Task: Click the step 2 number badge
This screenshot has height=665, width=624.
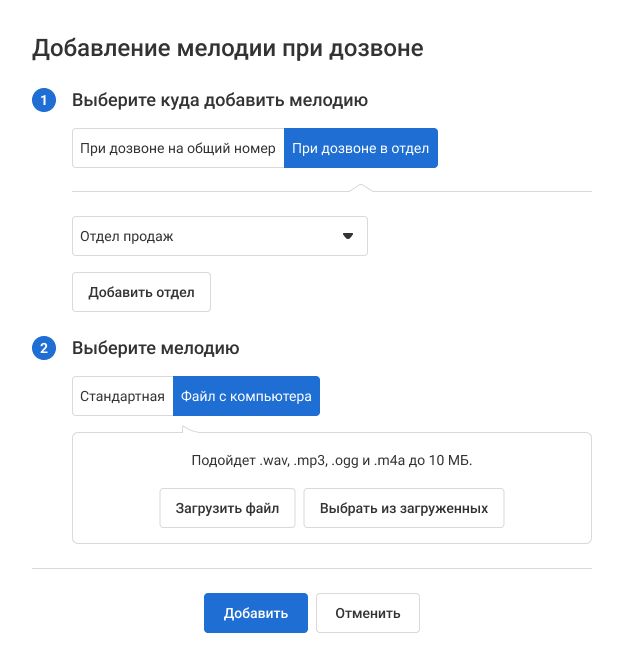Action: click(44, 349)
